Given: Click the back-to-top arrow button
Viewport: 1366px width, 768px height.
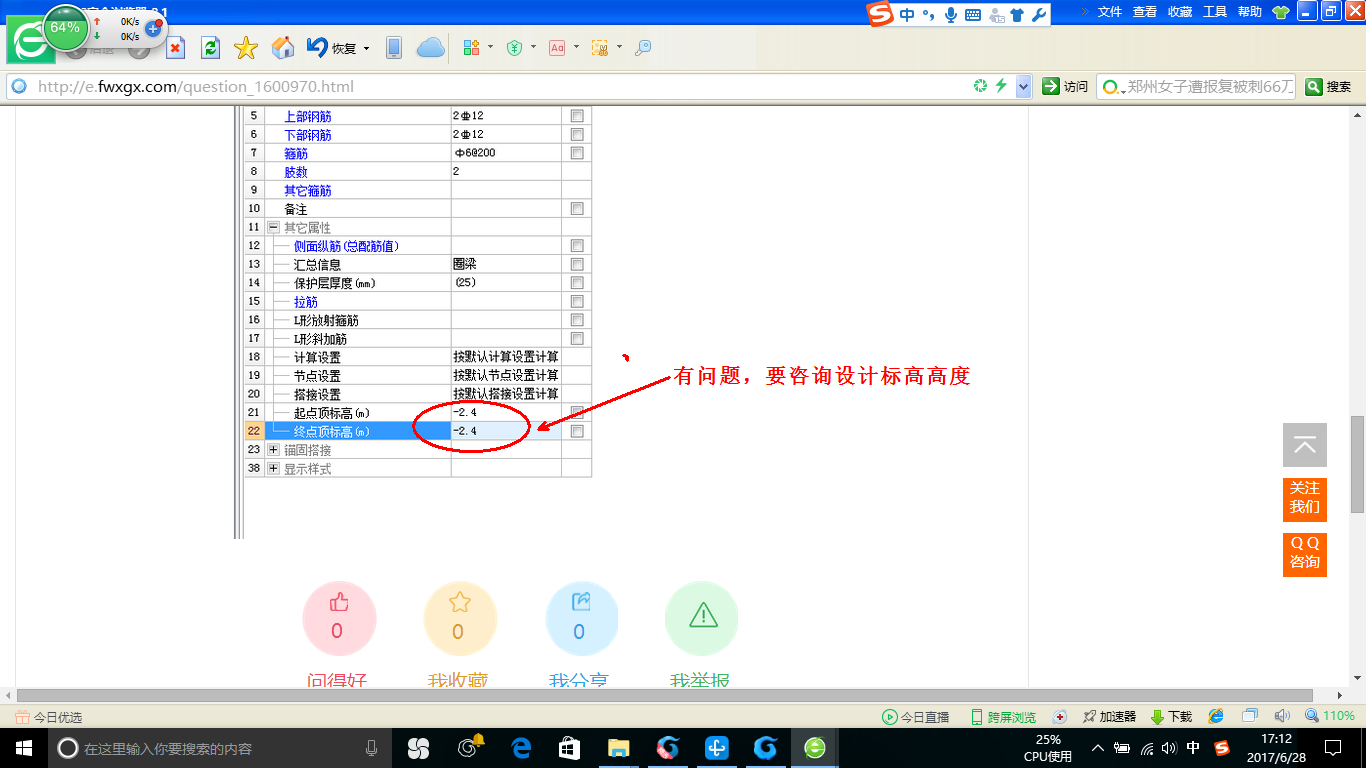Looking at the screenshot, I should pyautogui.click(x=1305, y=445).
